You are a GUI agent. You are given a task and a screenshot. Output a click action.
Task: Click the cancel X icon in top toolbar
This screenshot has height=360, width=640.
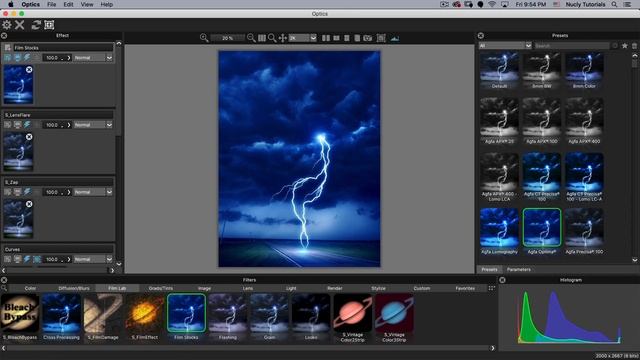pos(20,25)
